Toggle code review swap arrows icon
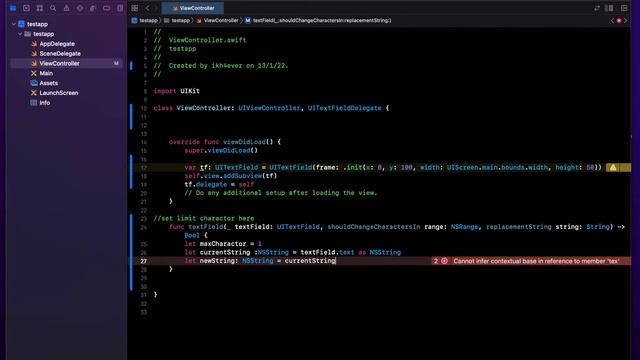640x360 pixels. (597, 8)
